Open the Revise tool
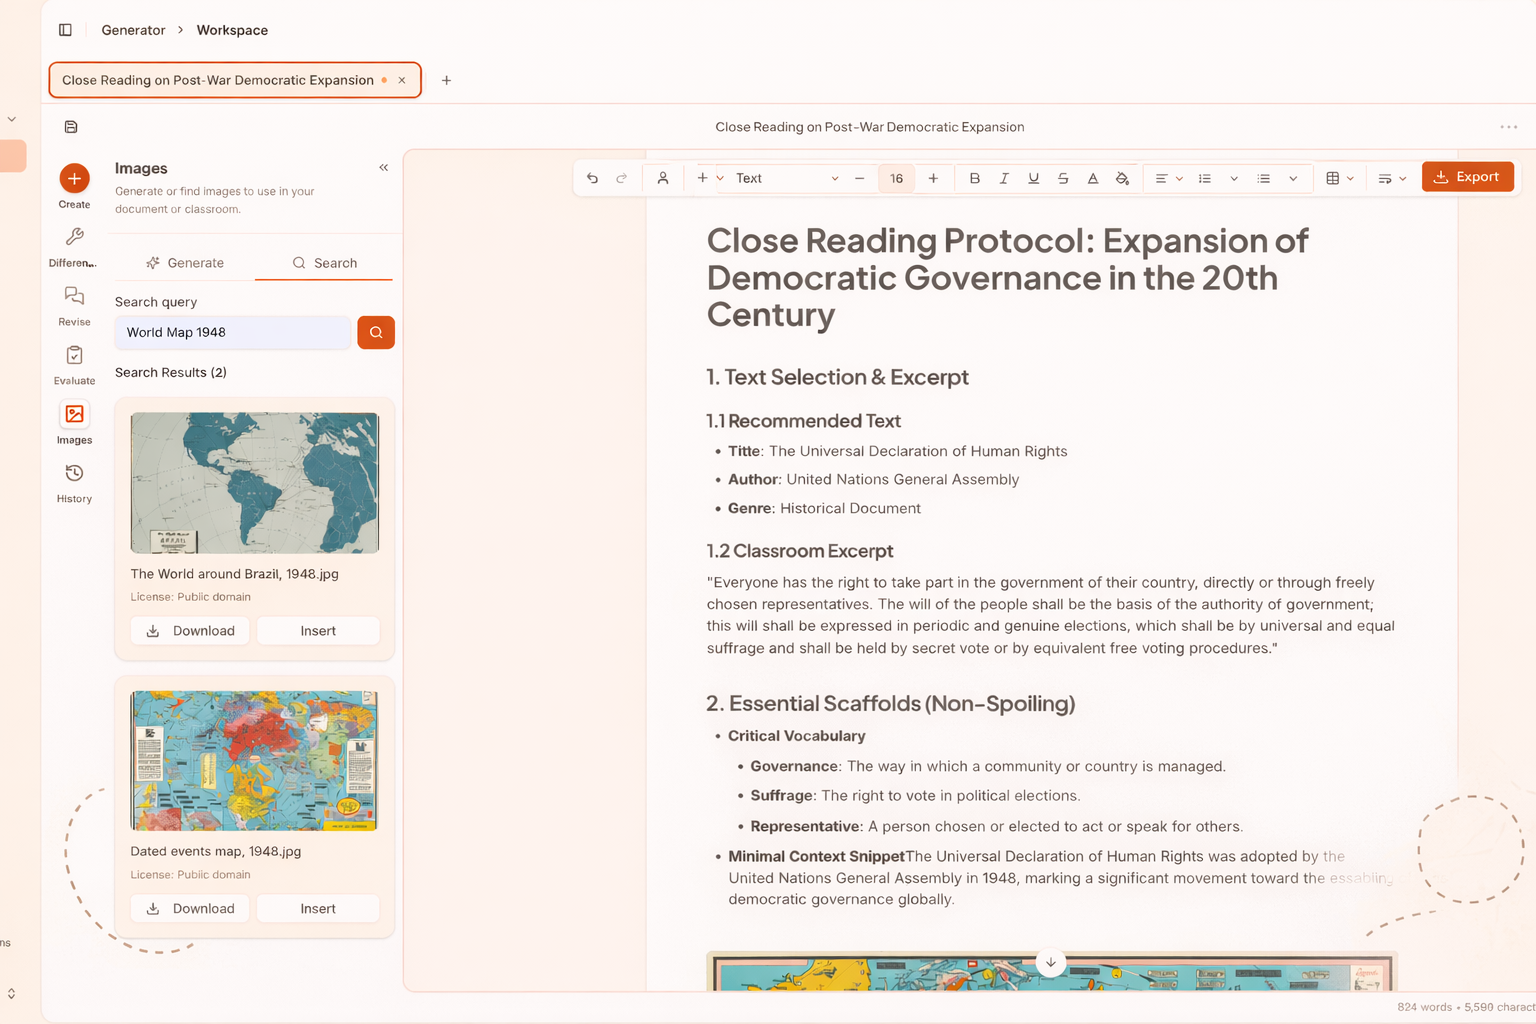1536x1024 pixels. click(x=74, y=306)
